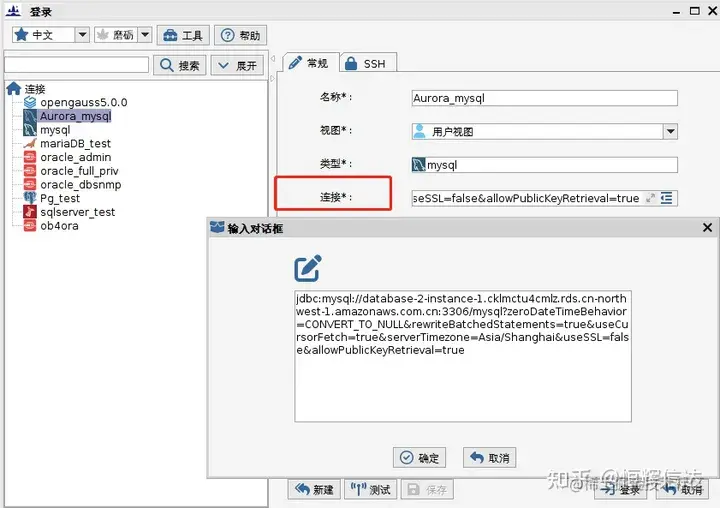Click the ob4ora connection icon
720x508 pixels.
click(30, 226)
